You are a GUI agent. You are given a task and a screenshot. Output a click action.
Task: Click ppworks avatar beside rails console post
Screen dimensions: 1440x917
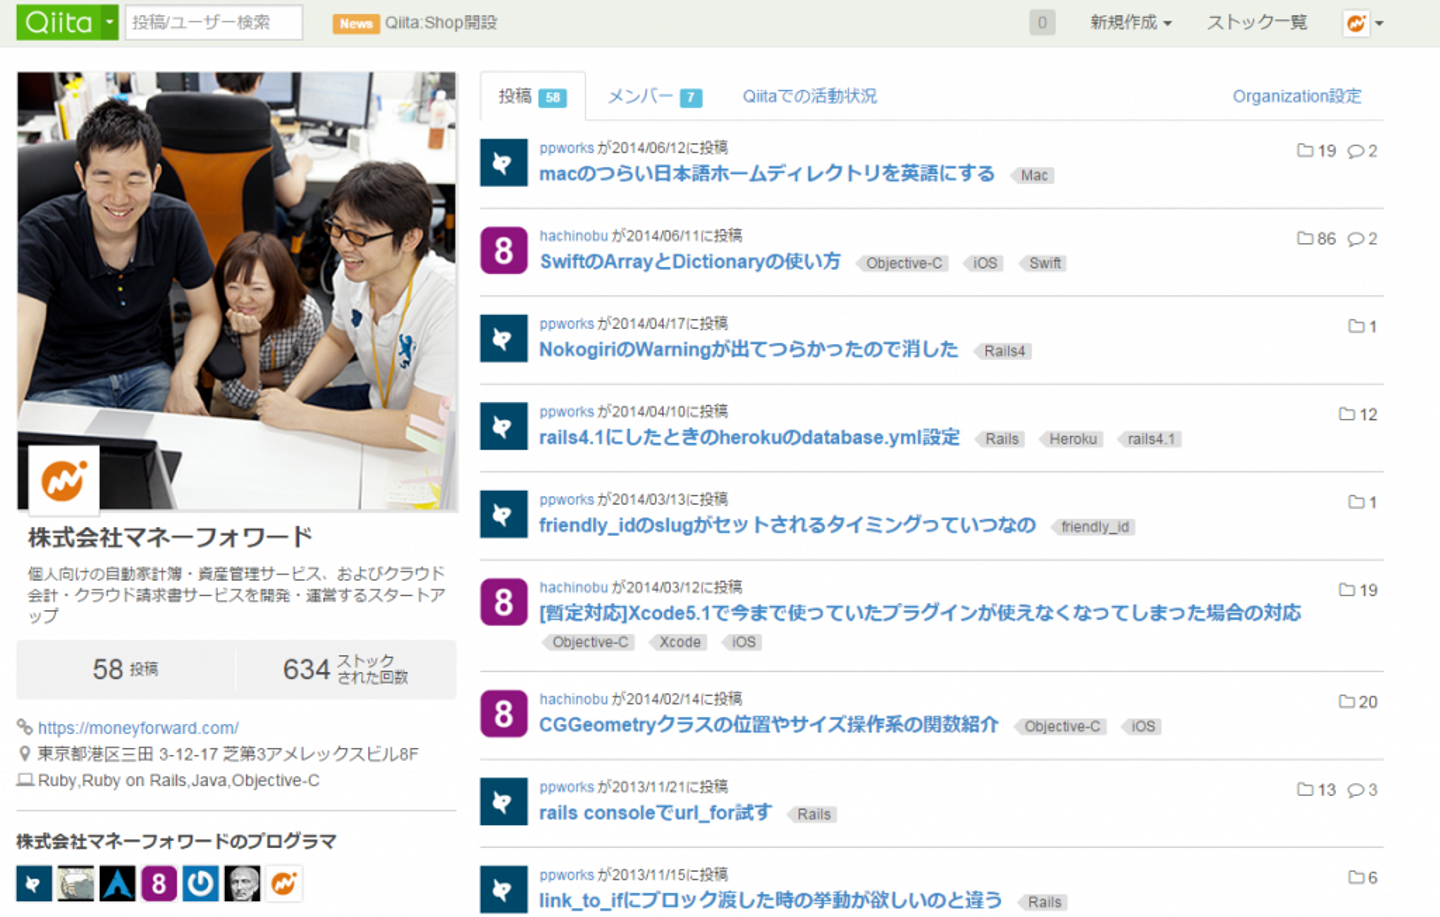coord(504,802)
